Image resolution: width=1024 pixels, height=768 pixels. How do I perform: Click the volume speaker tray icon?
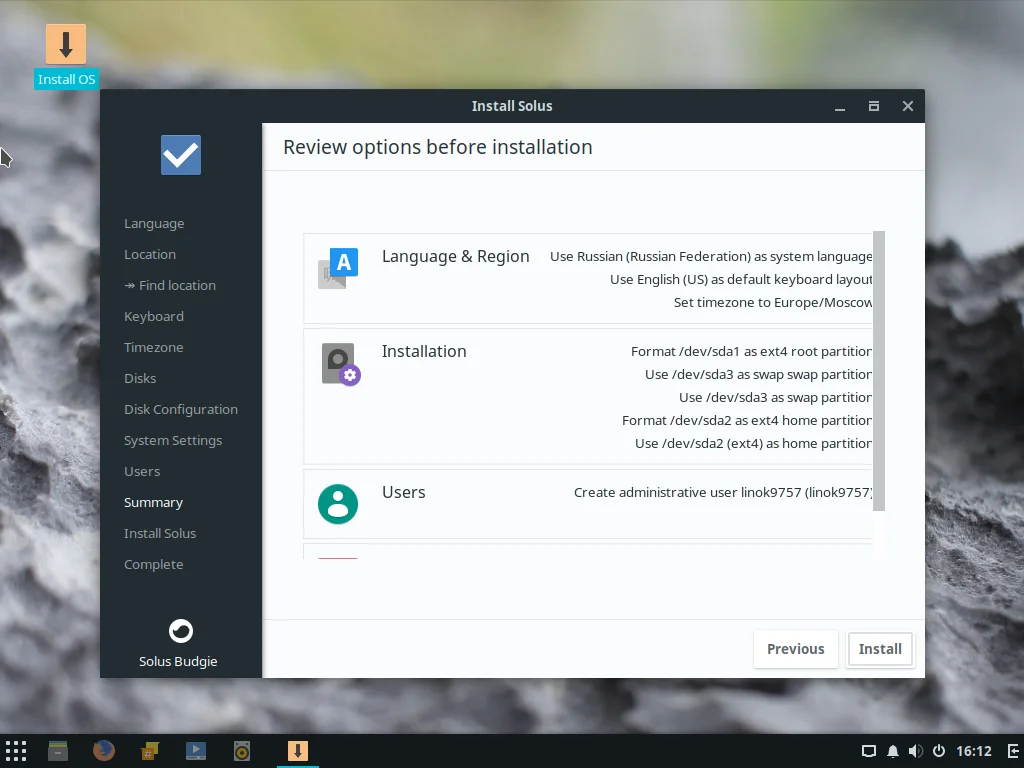915,751
